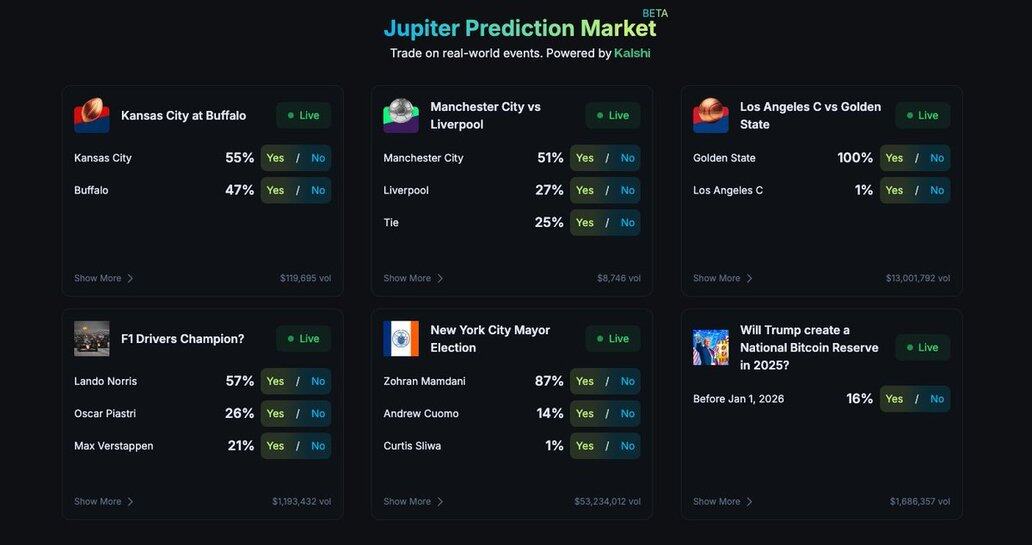Expand Show More in New York City Mayor card
1032x545 pixels.
[413, 501]
